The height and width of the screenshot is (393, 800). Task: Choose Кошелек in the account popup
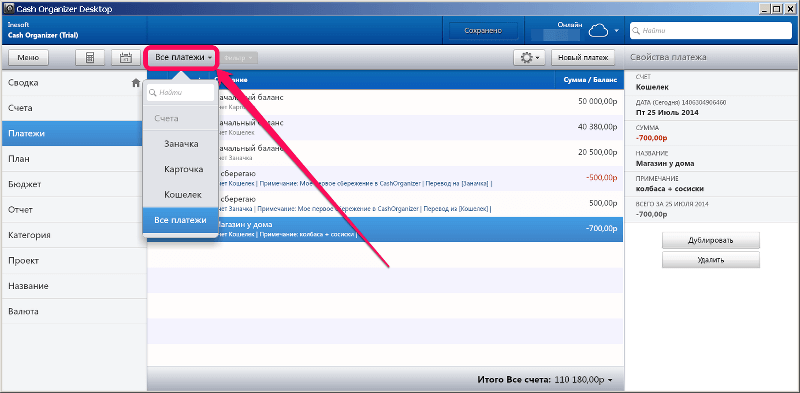click(181, 195)
